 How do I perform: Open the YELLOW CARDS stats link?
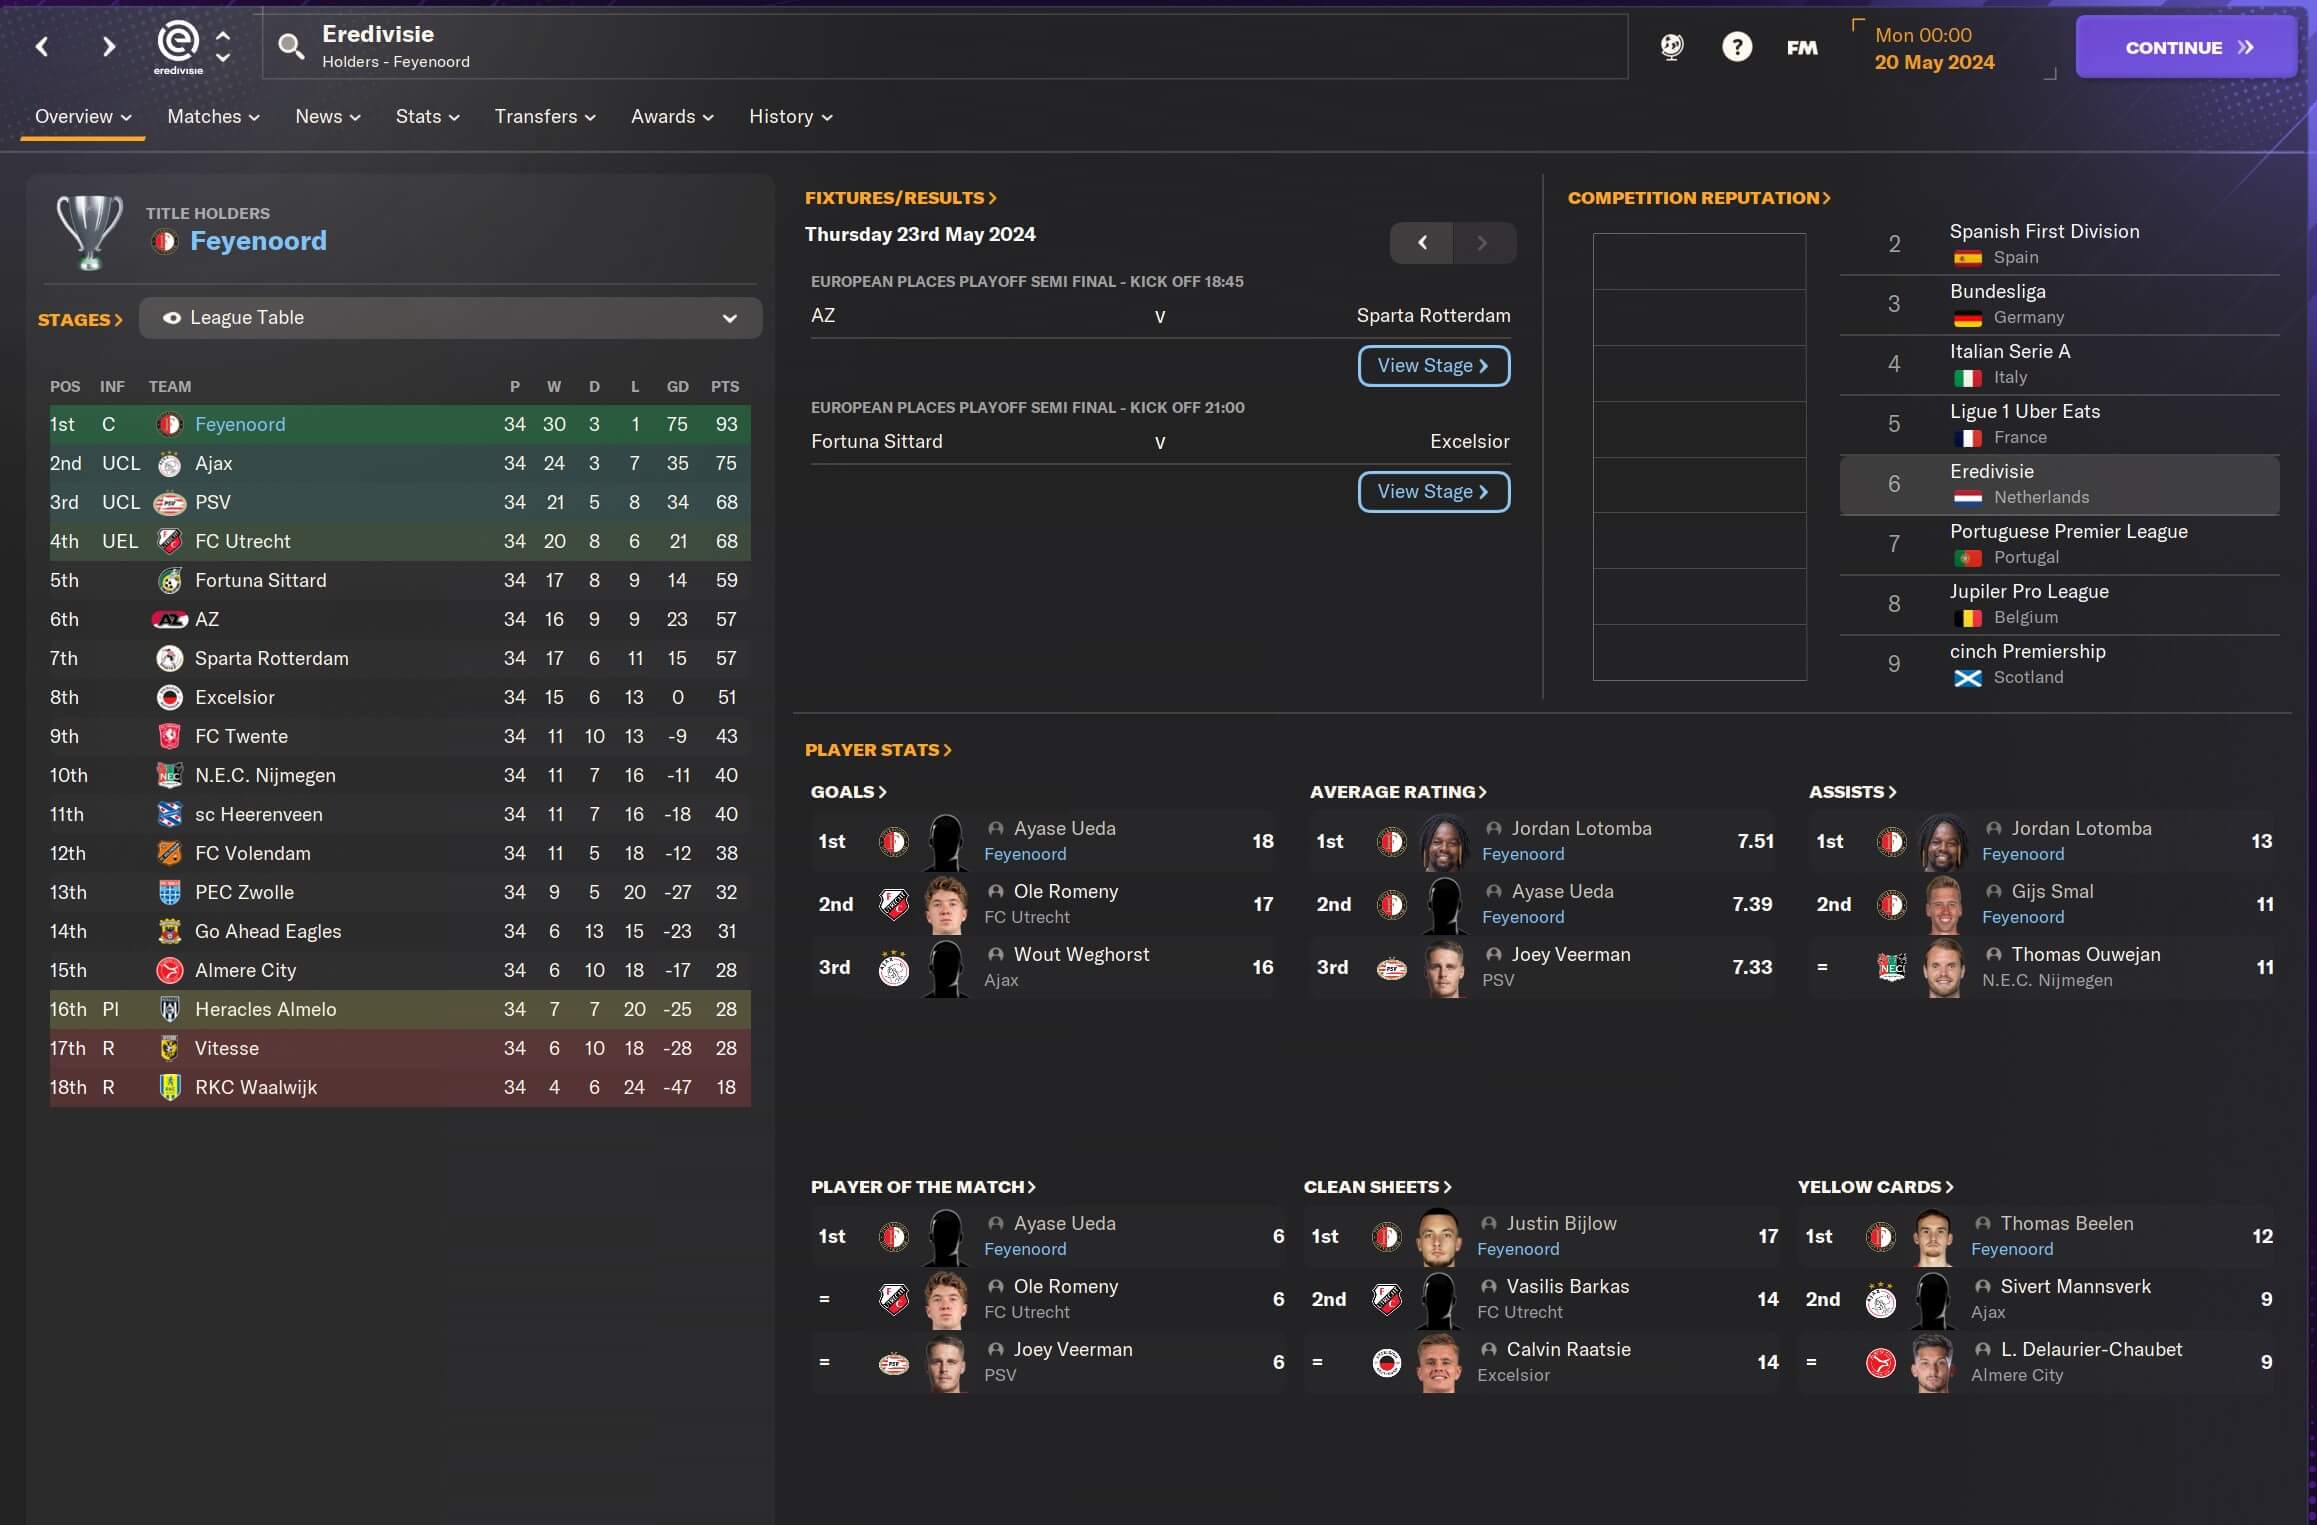[1875, 1187]
